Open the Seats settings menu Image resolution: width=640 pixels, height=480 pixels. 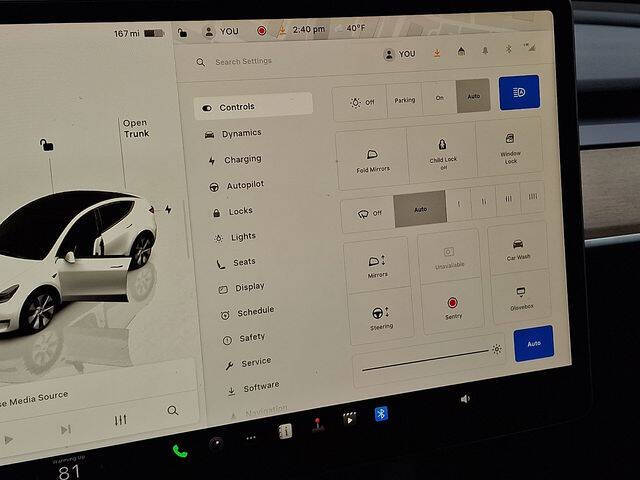click(x=236, y=262)
